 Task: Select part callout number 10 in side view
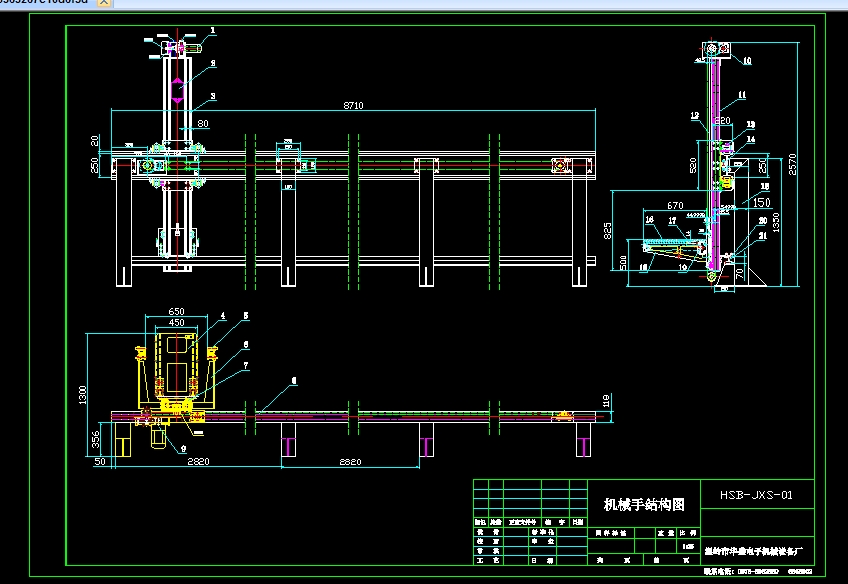tap(746, 60)
